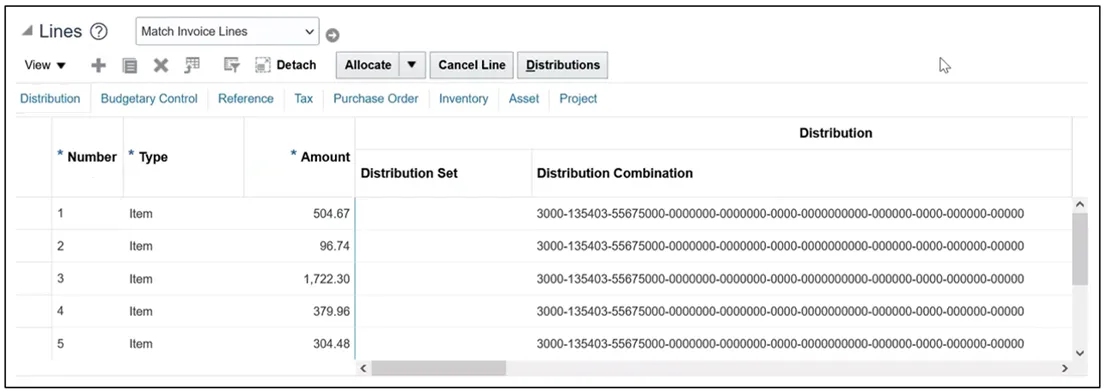The image size is (1105, 391).
Task: Click the Item type in line 2
Action: point(141,246)
